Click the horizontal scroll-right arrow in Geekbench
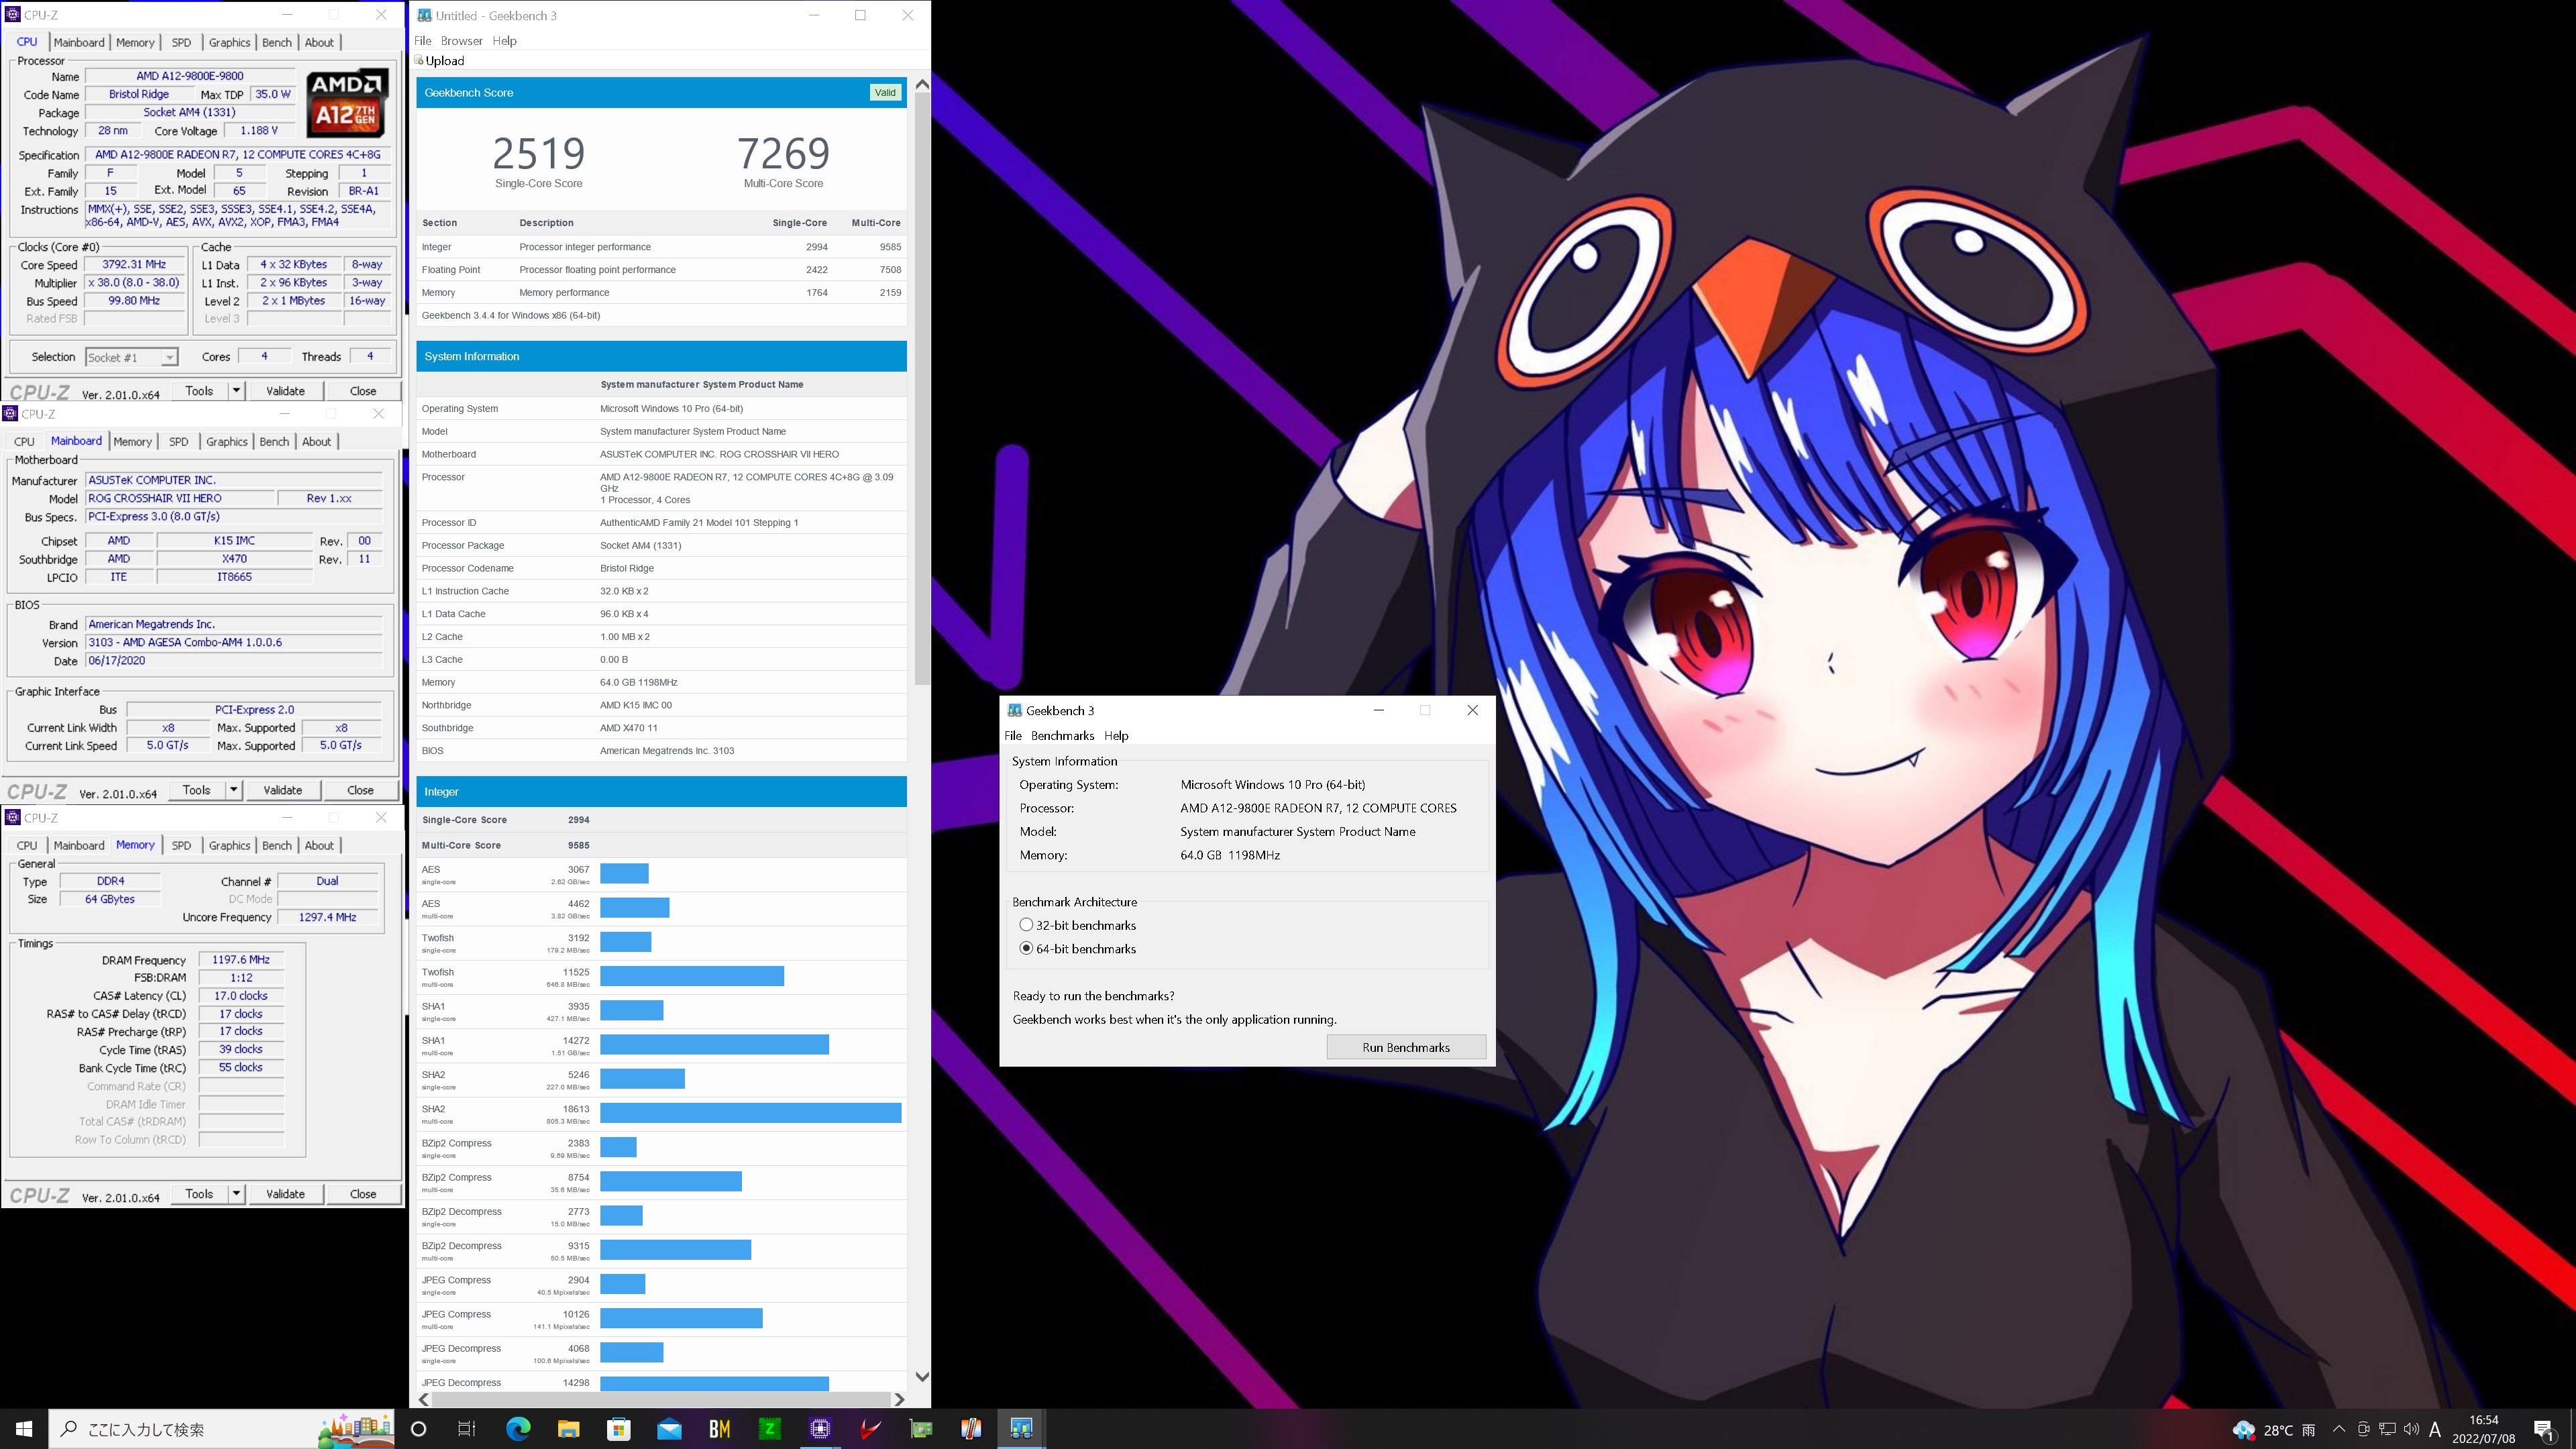Viewport: 2576px width, 1449px height. click(899, 1399)
